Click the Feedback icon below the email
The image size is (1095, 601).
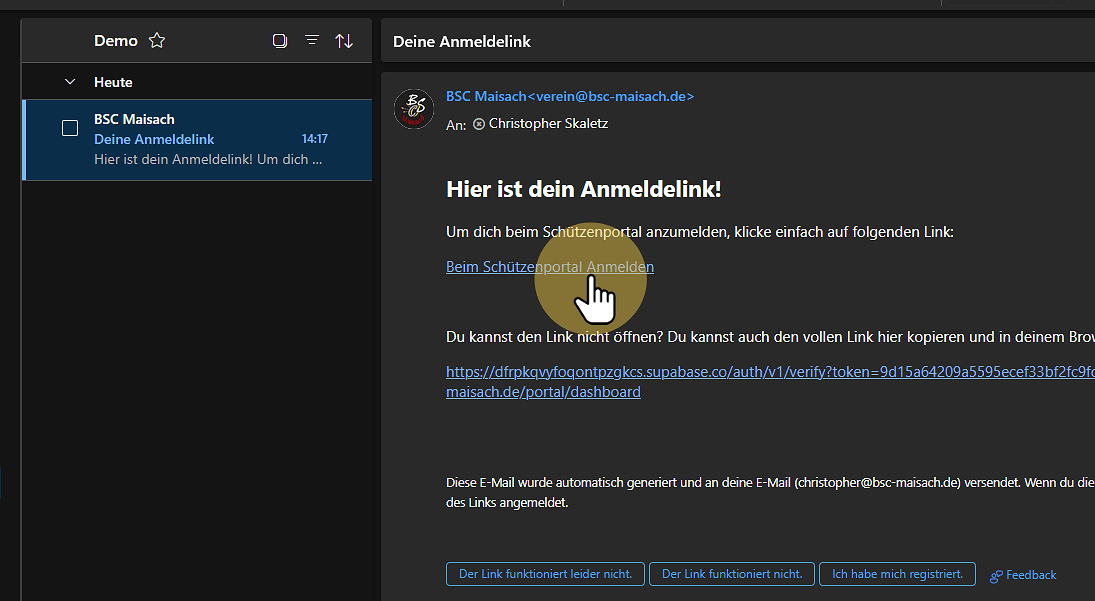coord(996,575)
